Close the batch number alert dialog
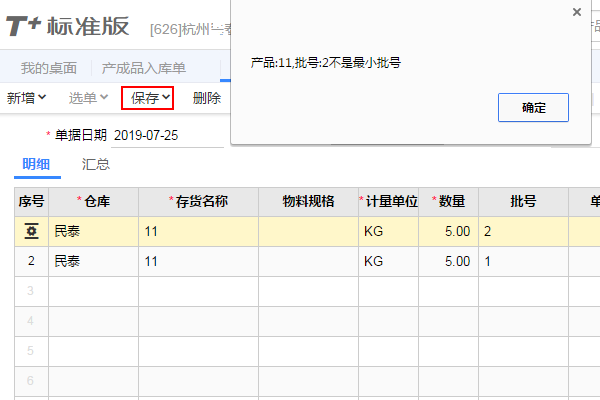 [x=576, y=12]
